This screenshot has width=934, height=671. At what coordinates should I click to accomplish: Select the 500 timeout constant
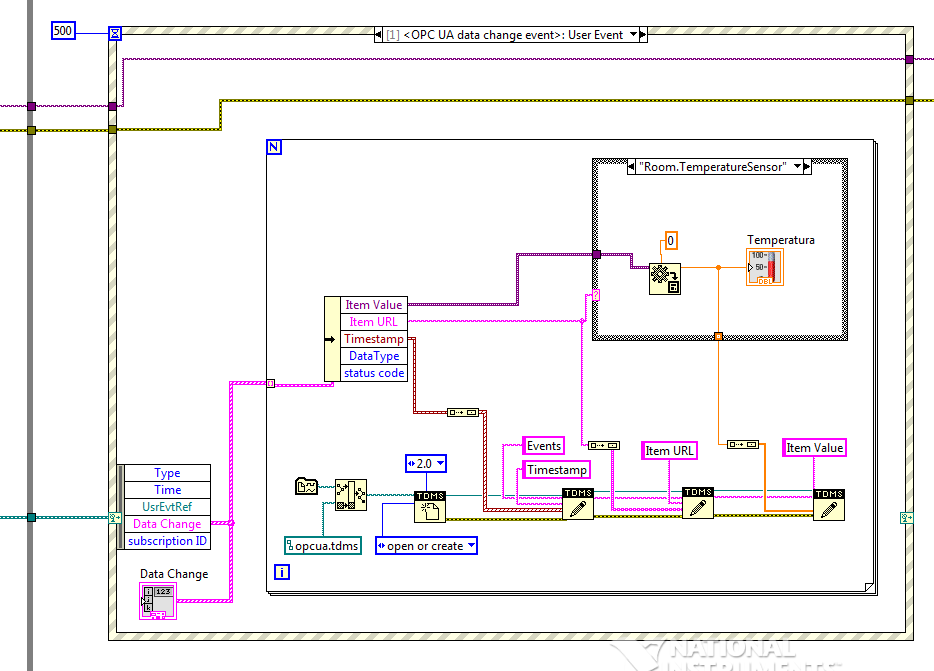click(x=63, y=30)
